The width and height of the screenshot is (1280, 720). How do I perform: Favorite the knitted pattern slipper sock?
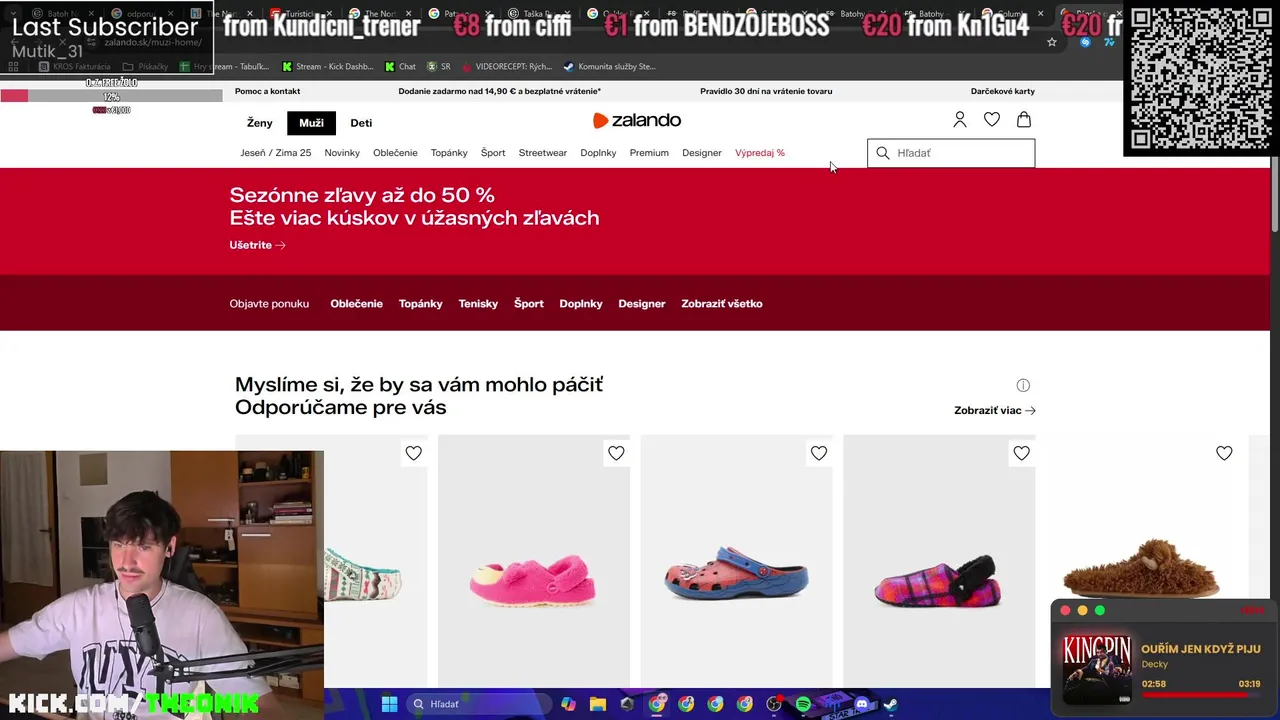[413, 453]
